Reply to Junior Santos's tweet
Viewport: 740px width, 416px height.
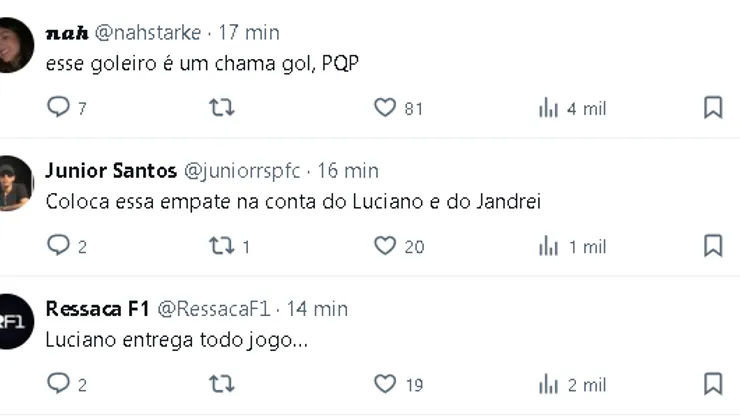59,246
